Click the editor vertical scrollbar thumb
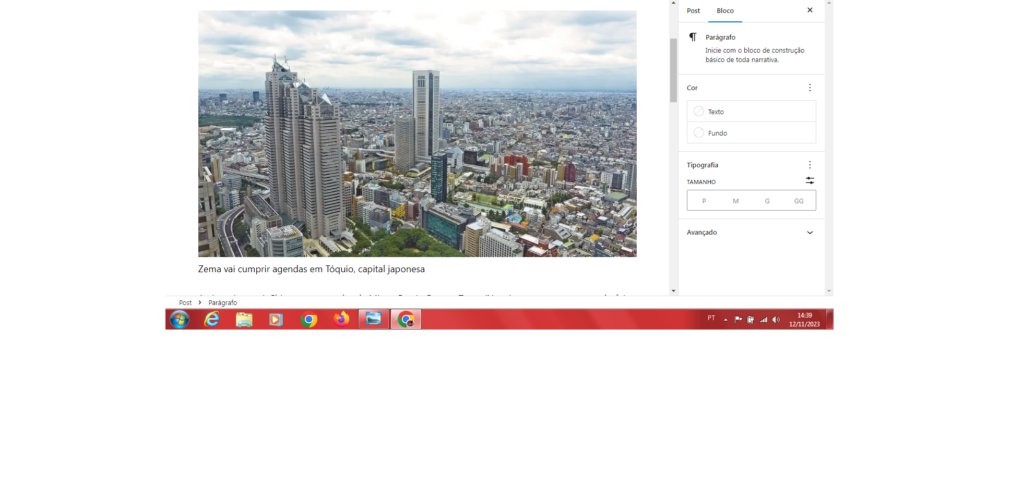The height and width of the screenshot is (487, 1024). coord(673,71)
